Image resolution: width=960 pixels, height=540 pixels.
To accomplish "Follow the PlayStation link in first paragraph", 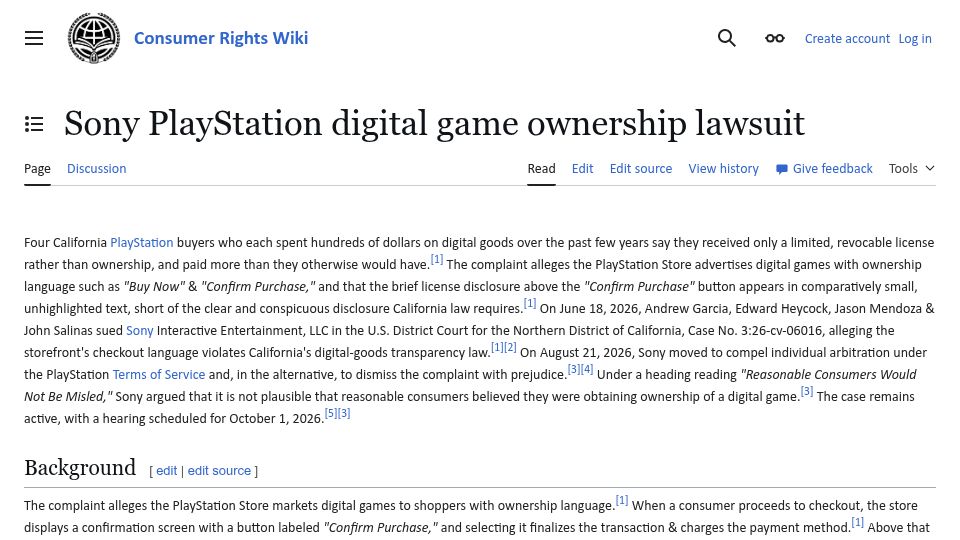I will click(141, 242).
